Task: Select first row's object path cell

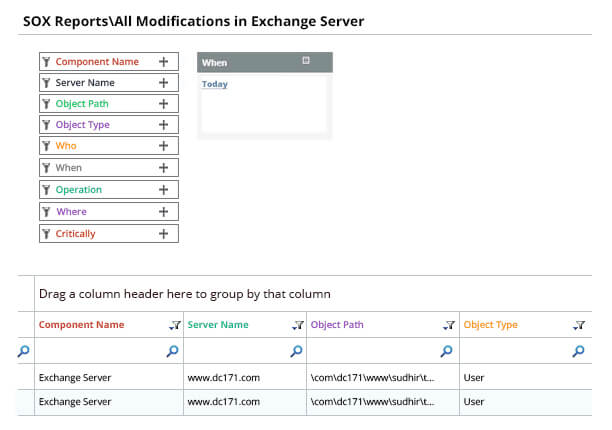Action: click(x=383, y=377)
